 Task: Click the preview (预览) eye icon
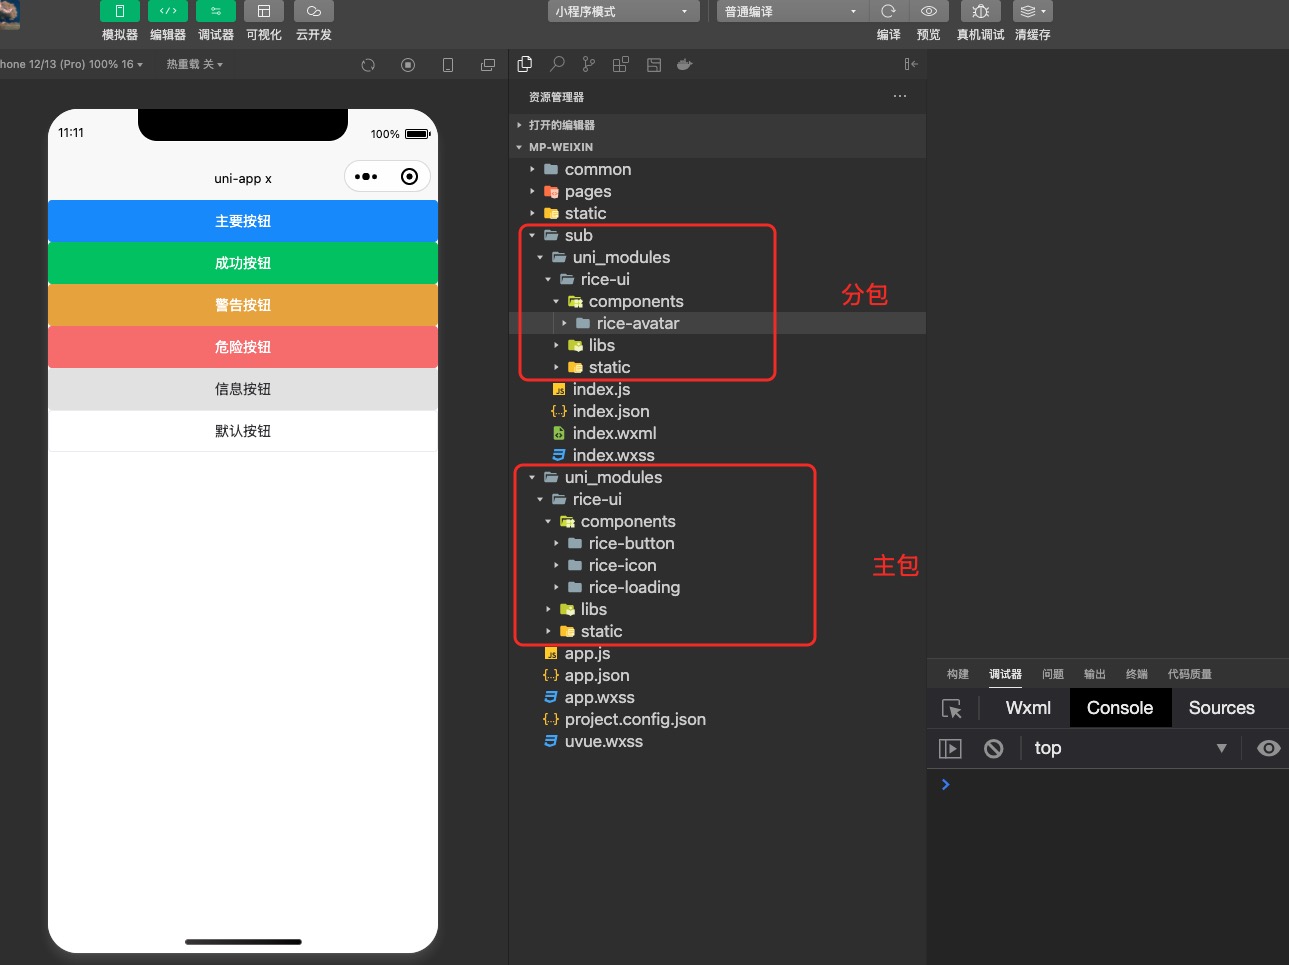[x=929, y=11]
